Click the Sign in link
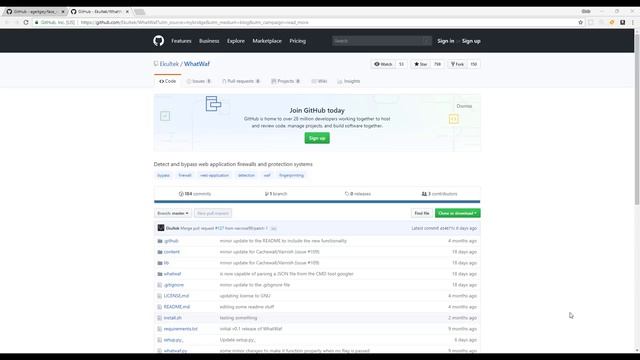 [x=446, y=41]
